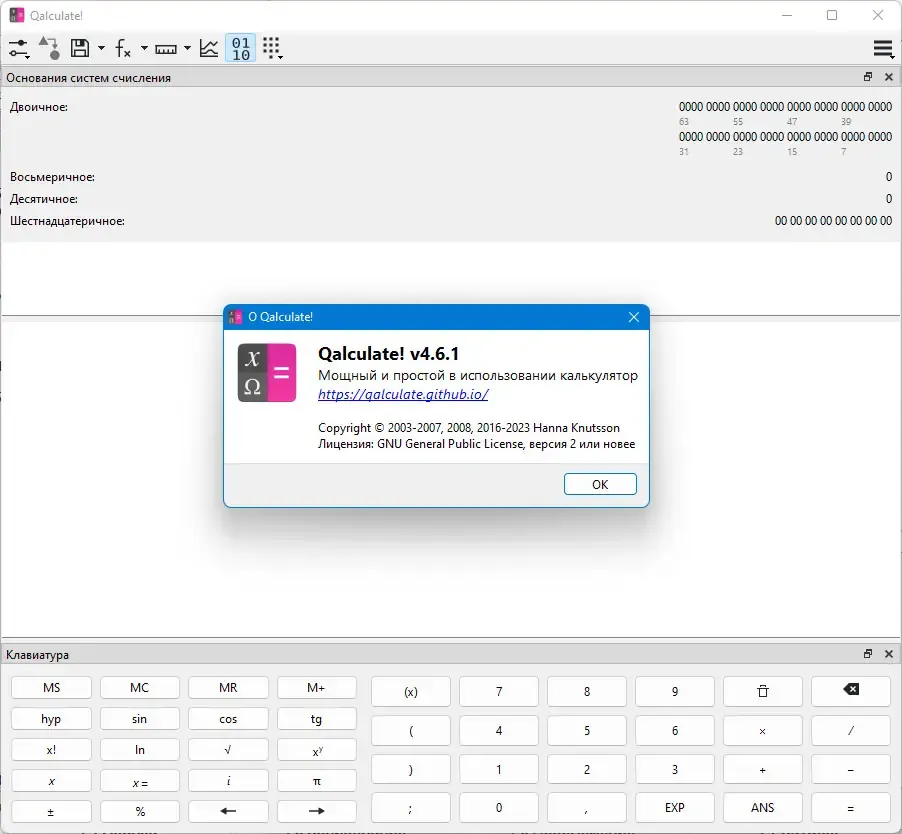
Task: Click the trash clear key on keypad
Action: 762,691
